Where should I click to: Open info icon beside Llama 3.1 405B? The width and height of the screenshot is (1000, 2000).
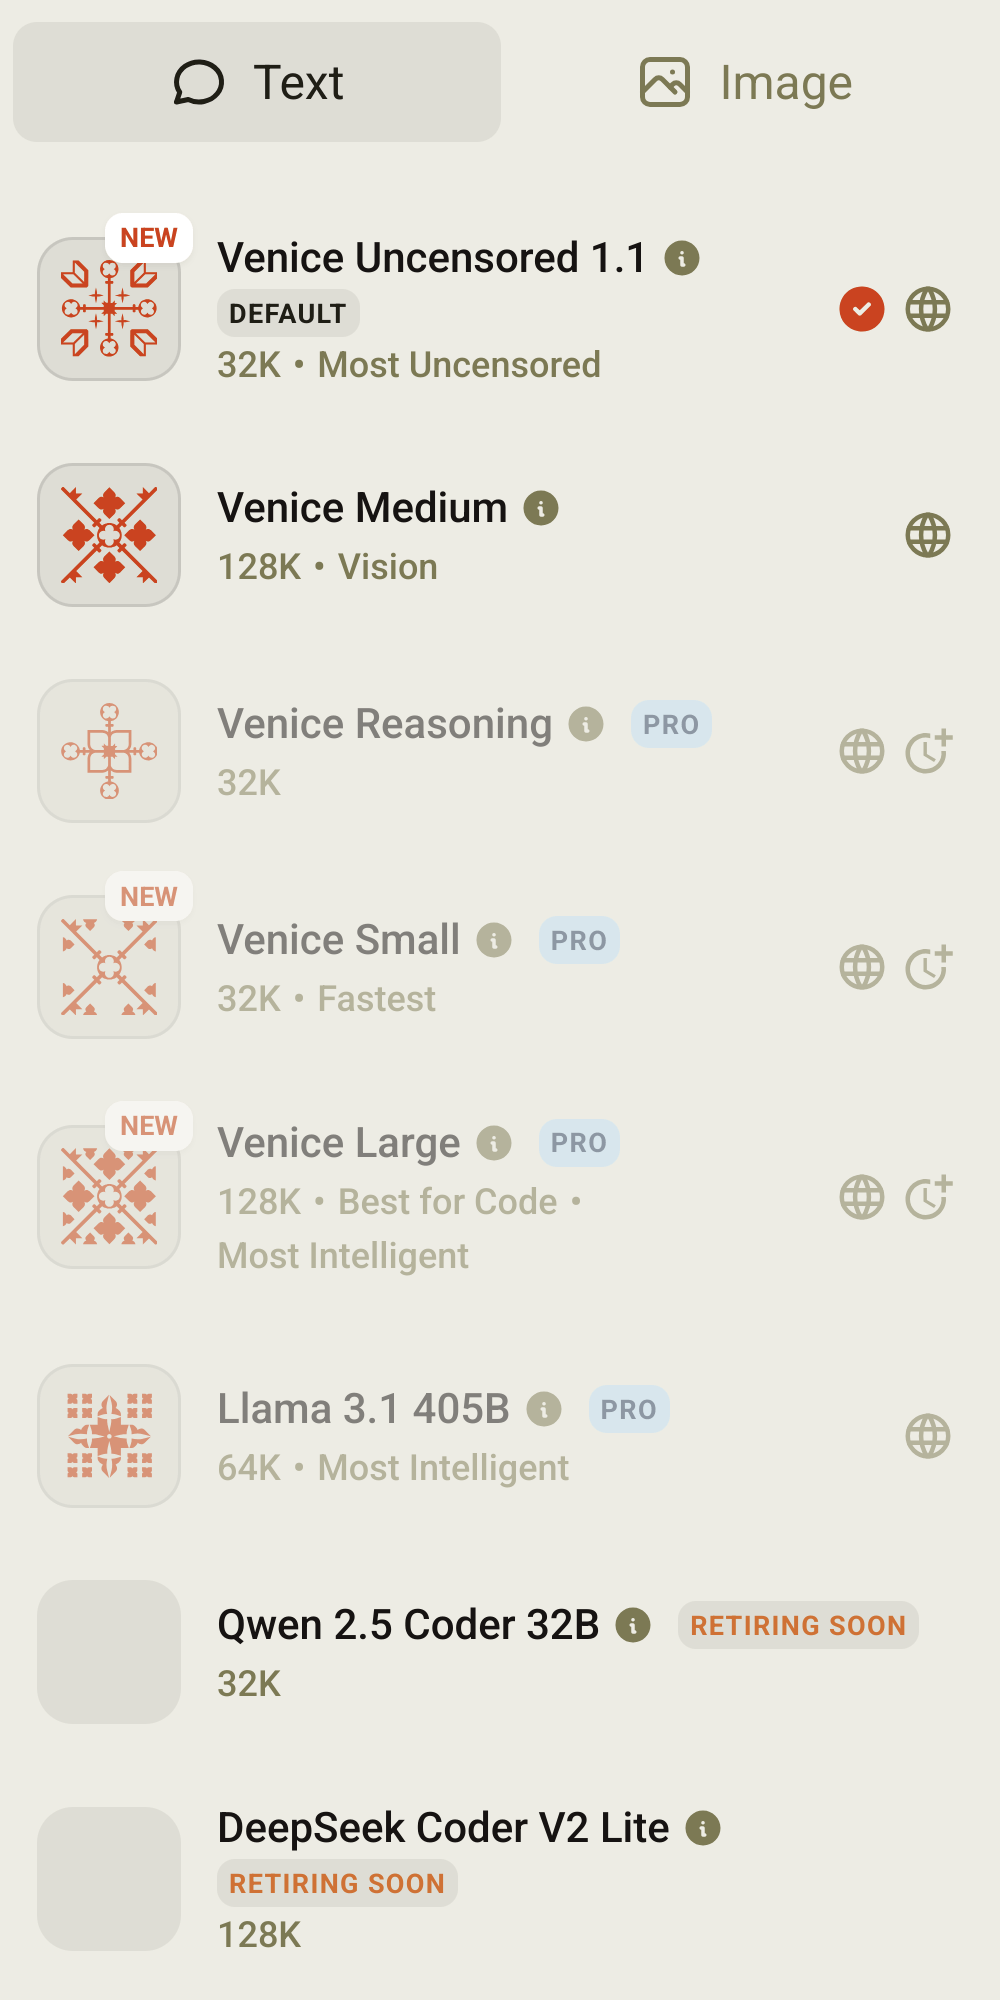[544, 1409]
